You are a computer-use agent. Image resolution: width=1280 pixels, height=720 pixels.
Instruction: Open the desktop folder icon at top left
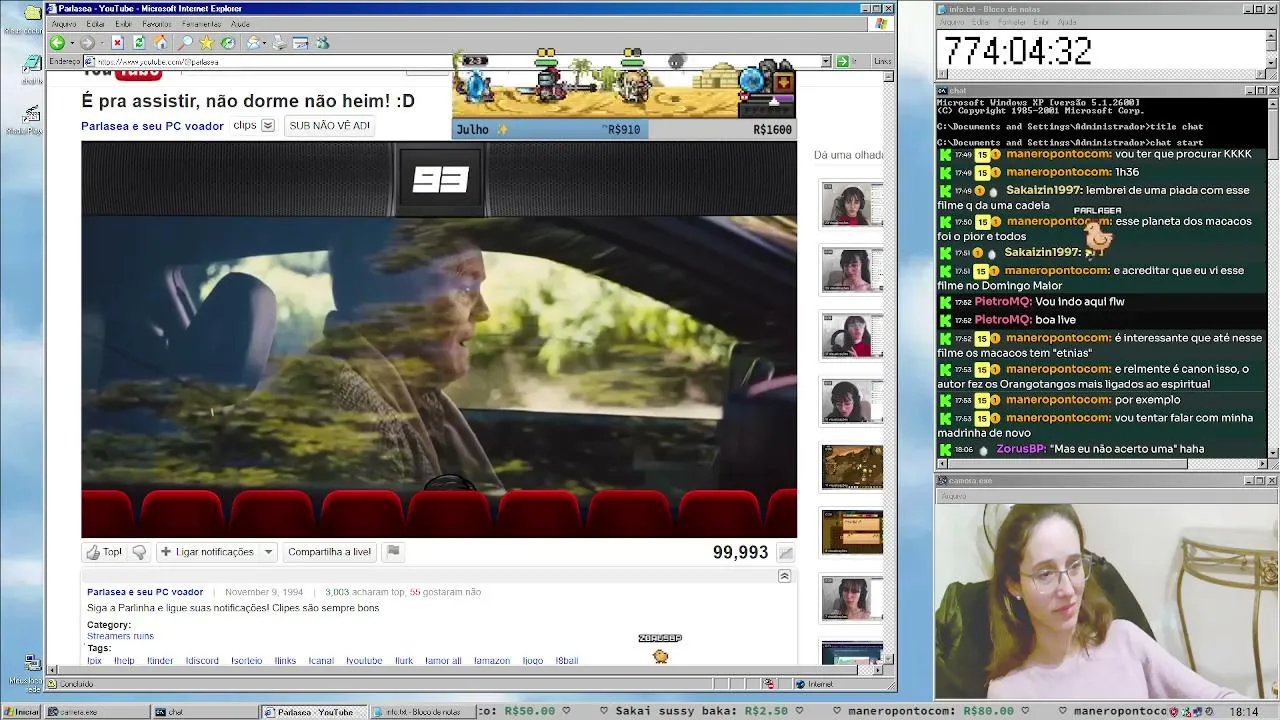click(x=31, y=13)
